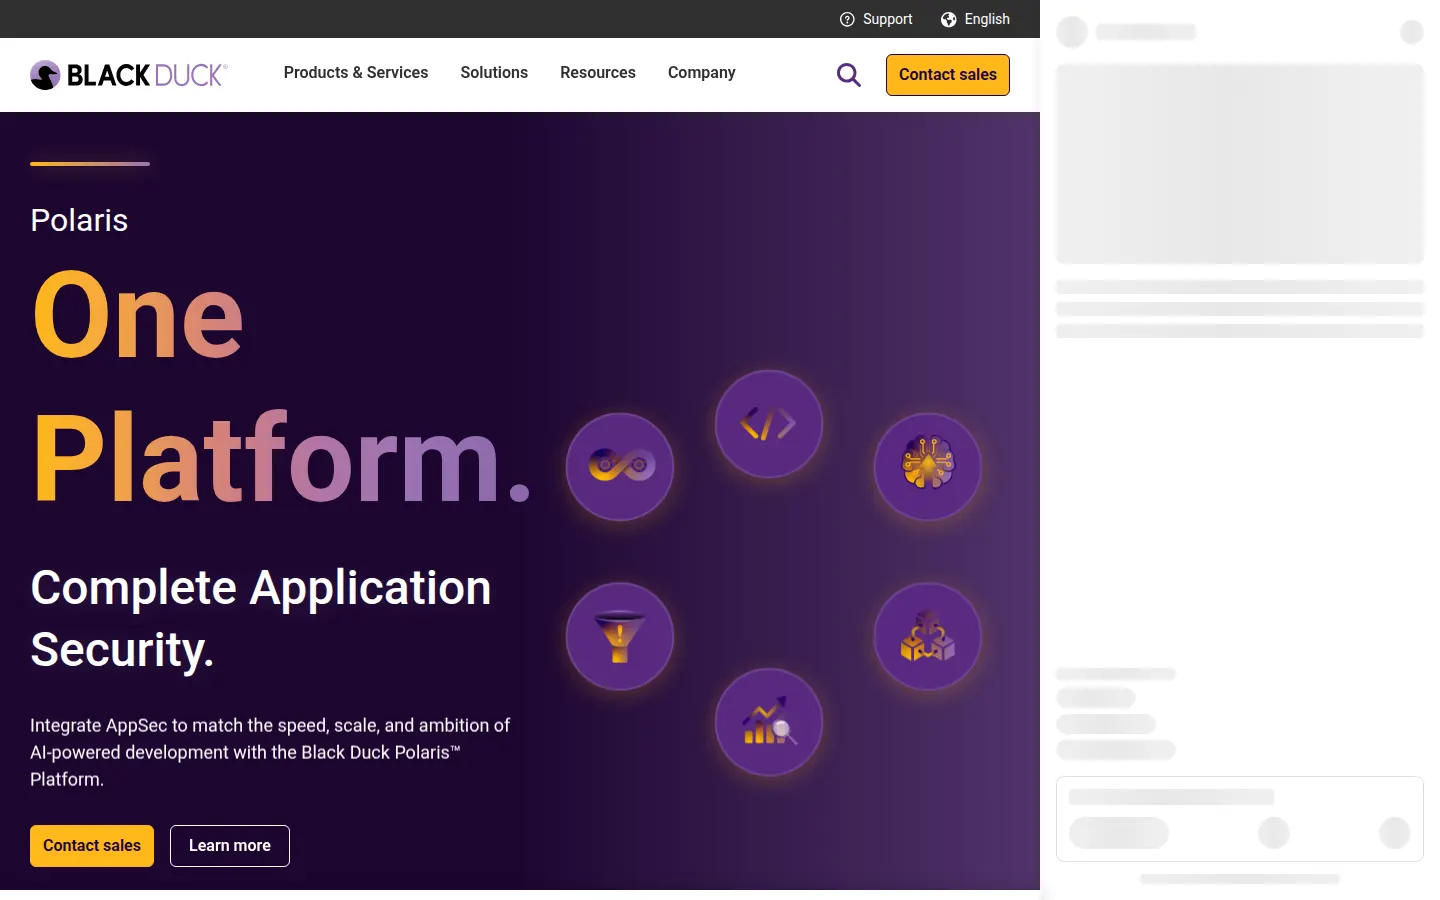
Task: Click Contact sales below the Polaris description
Action: point(92,846)
